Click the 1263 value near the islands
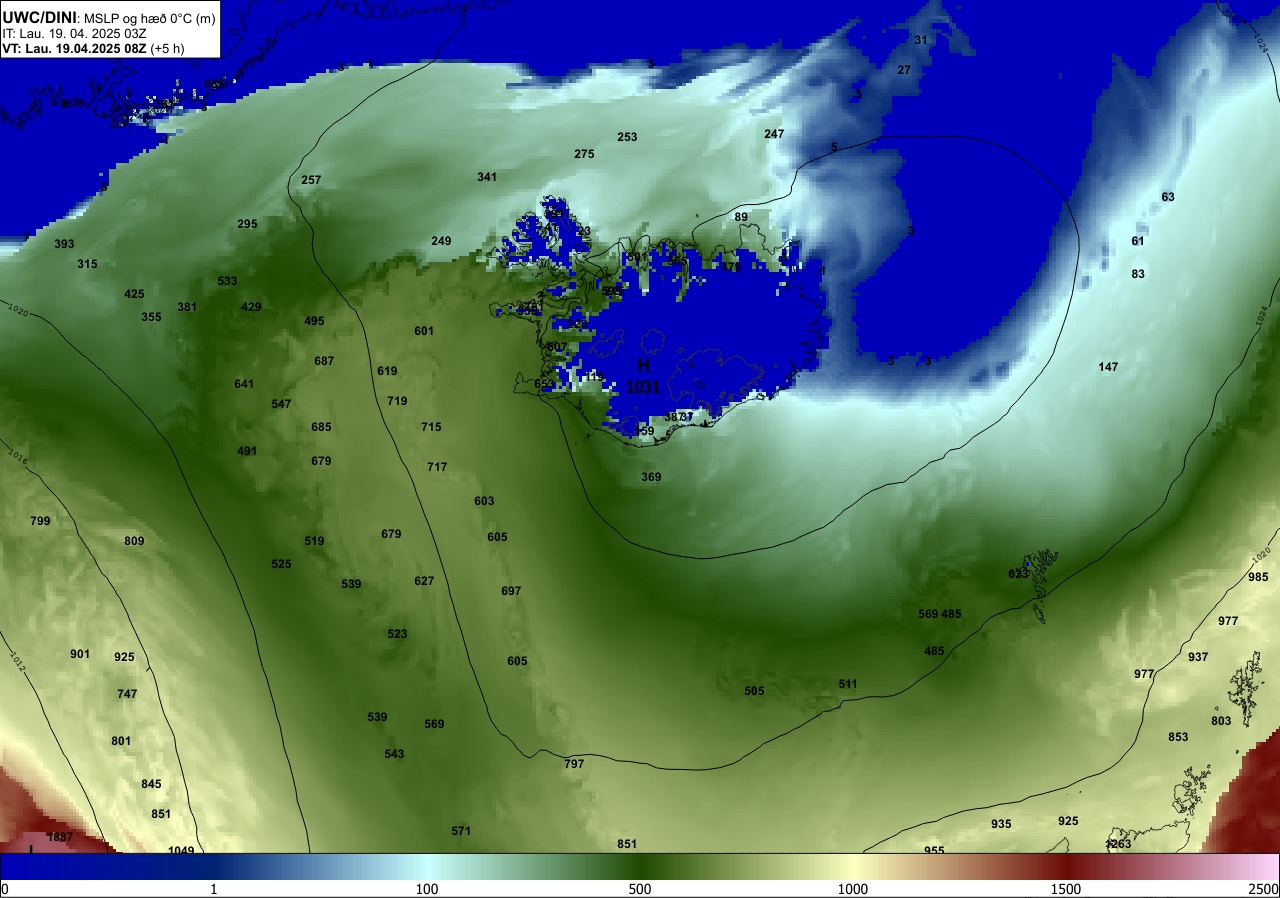1280x898 pixels. pyautogui.click(x=1118, y=844)
